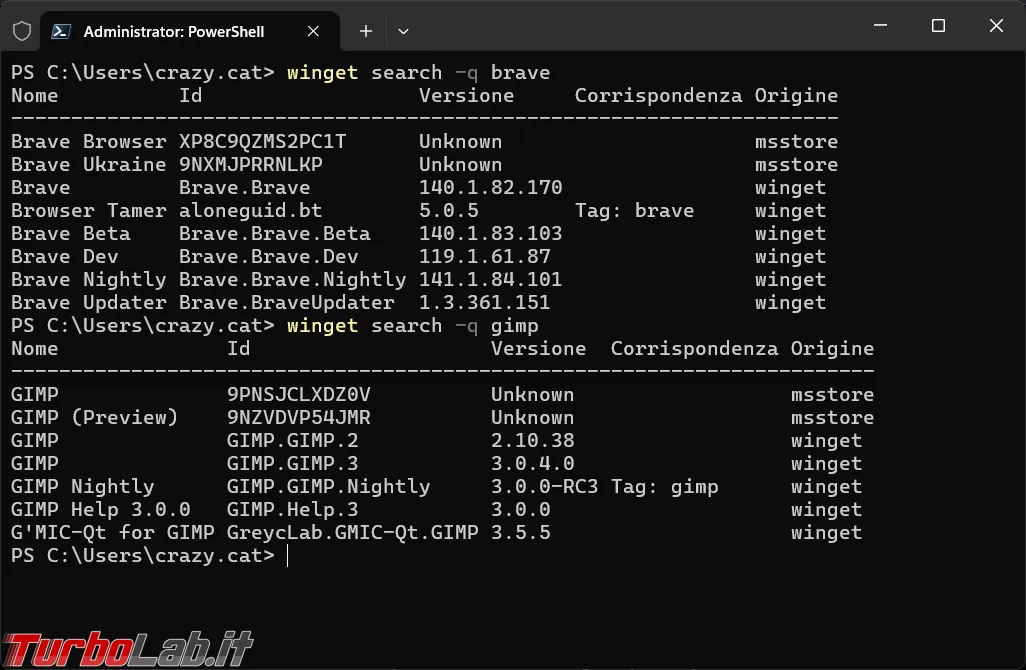Screen dimensions: 1026x670
Task: Click the '9NXMJPRRNLKP' Brave Ukraine ID
Action: pos(251,164)
